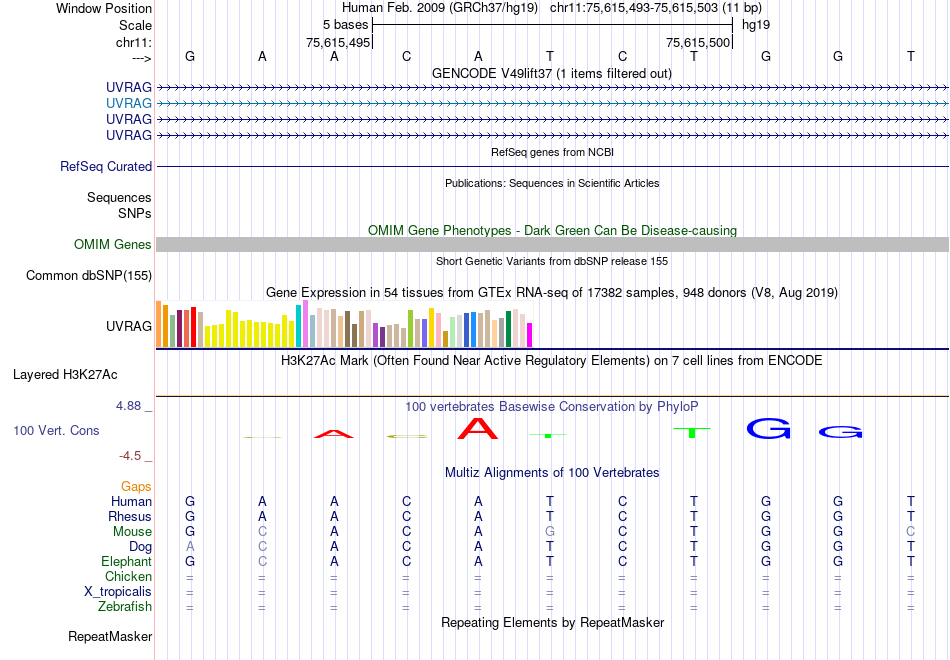This screenshot has height=660, width=950.
Task: Open the OMIM Gene Phenotypes track title
Action: (x=552, y=230)
